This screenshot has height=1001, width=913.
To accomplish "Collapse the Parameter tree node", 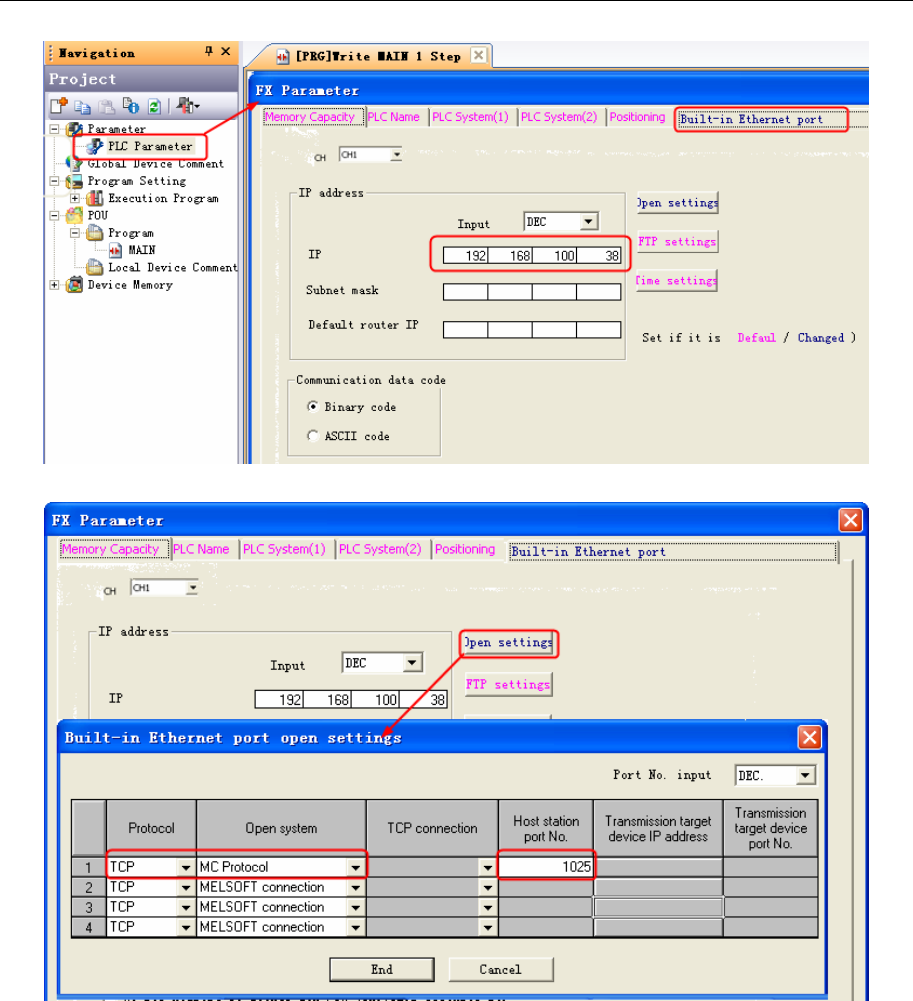I will coord(54,129).
